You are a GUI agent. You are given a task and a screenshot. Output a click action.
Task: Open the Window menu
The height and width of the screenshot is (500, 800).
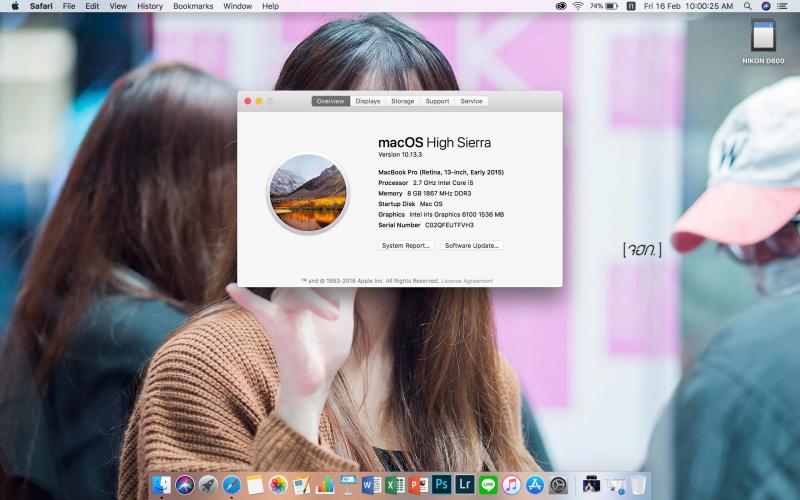(238, 6)
